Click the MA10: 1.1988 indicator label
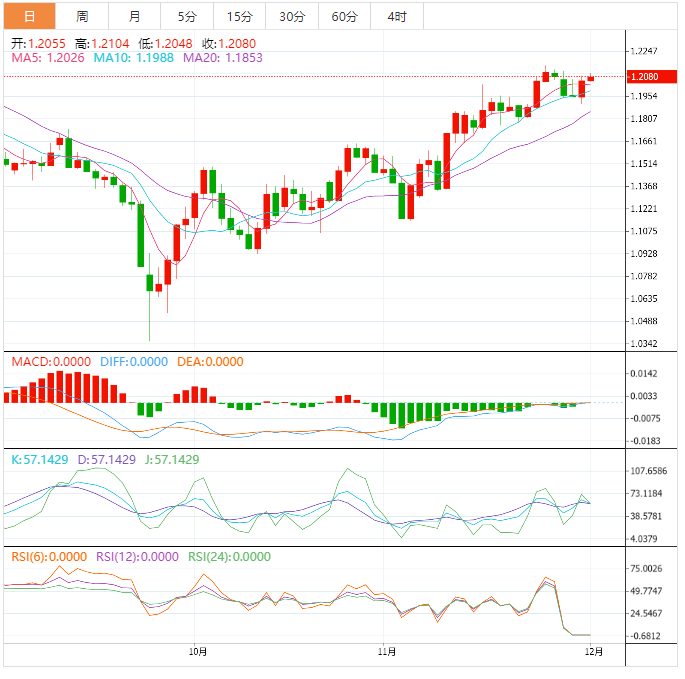Screen dimensions: 685x679 click(134, 58)
